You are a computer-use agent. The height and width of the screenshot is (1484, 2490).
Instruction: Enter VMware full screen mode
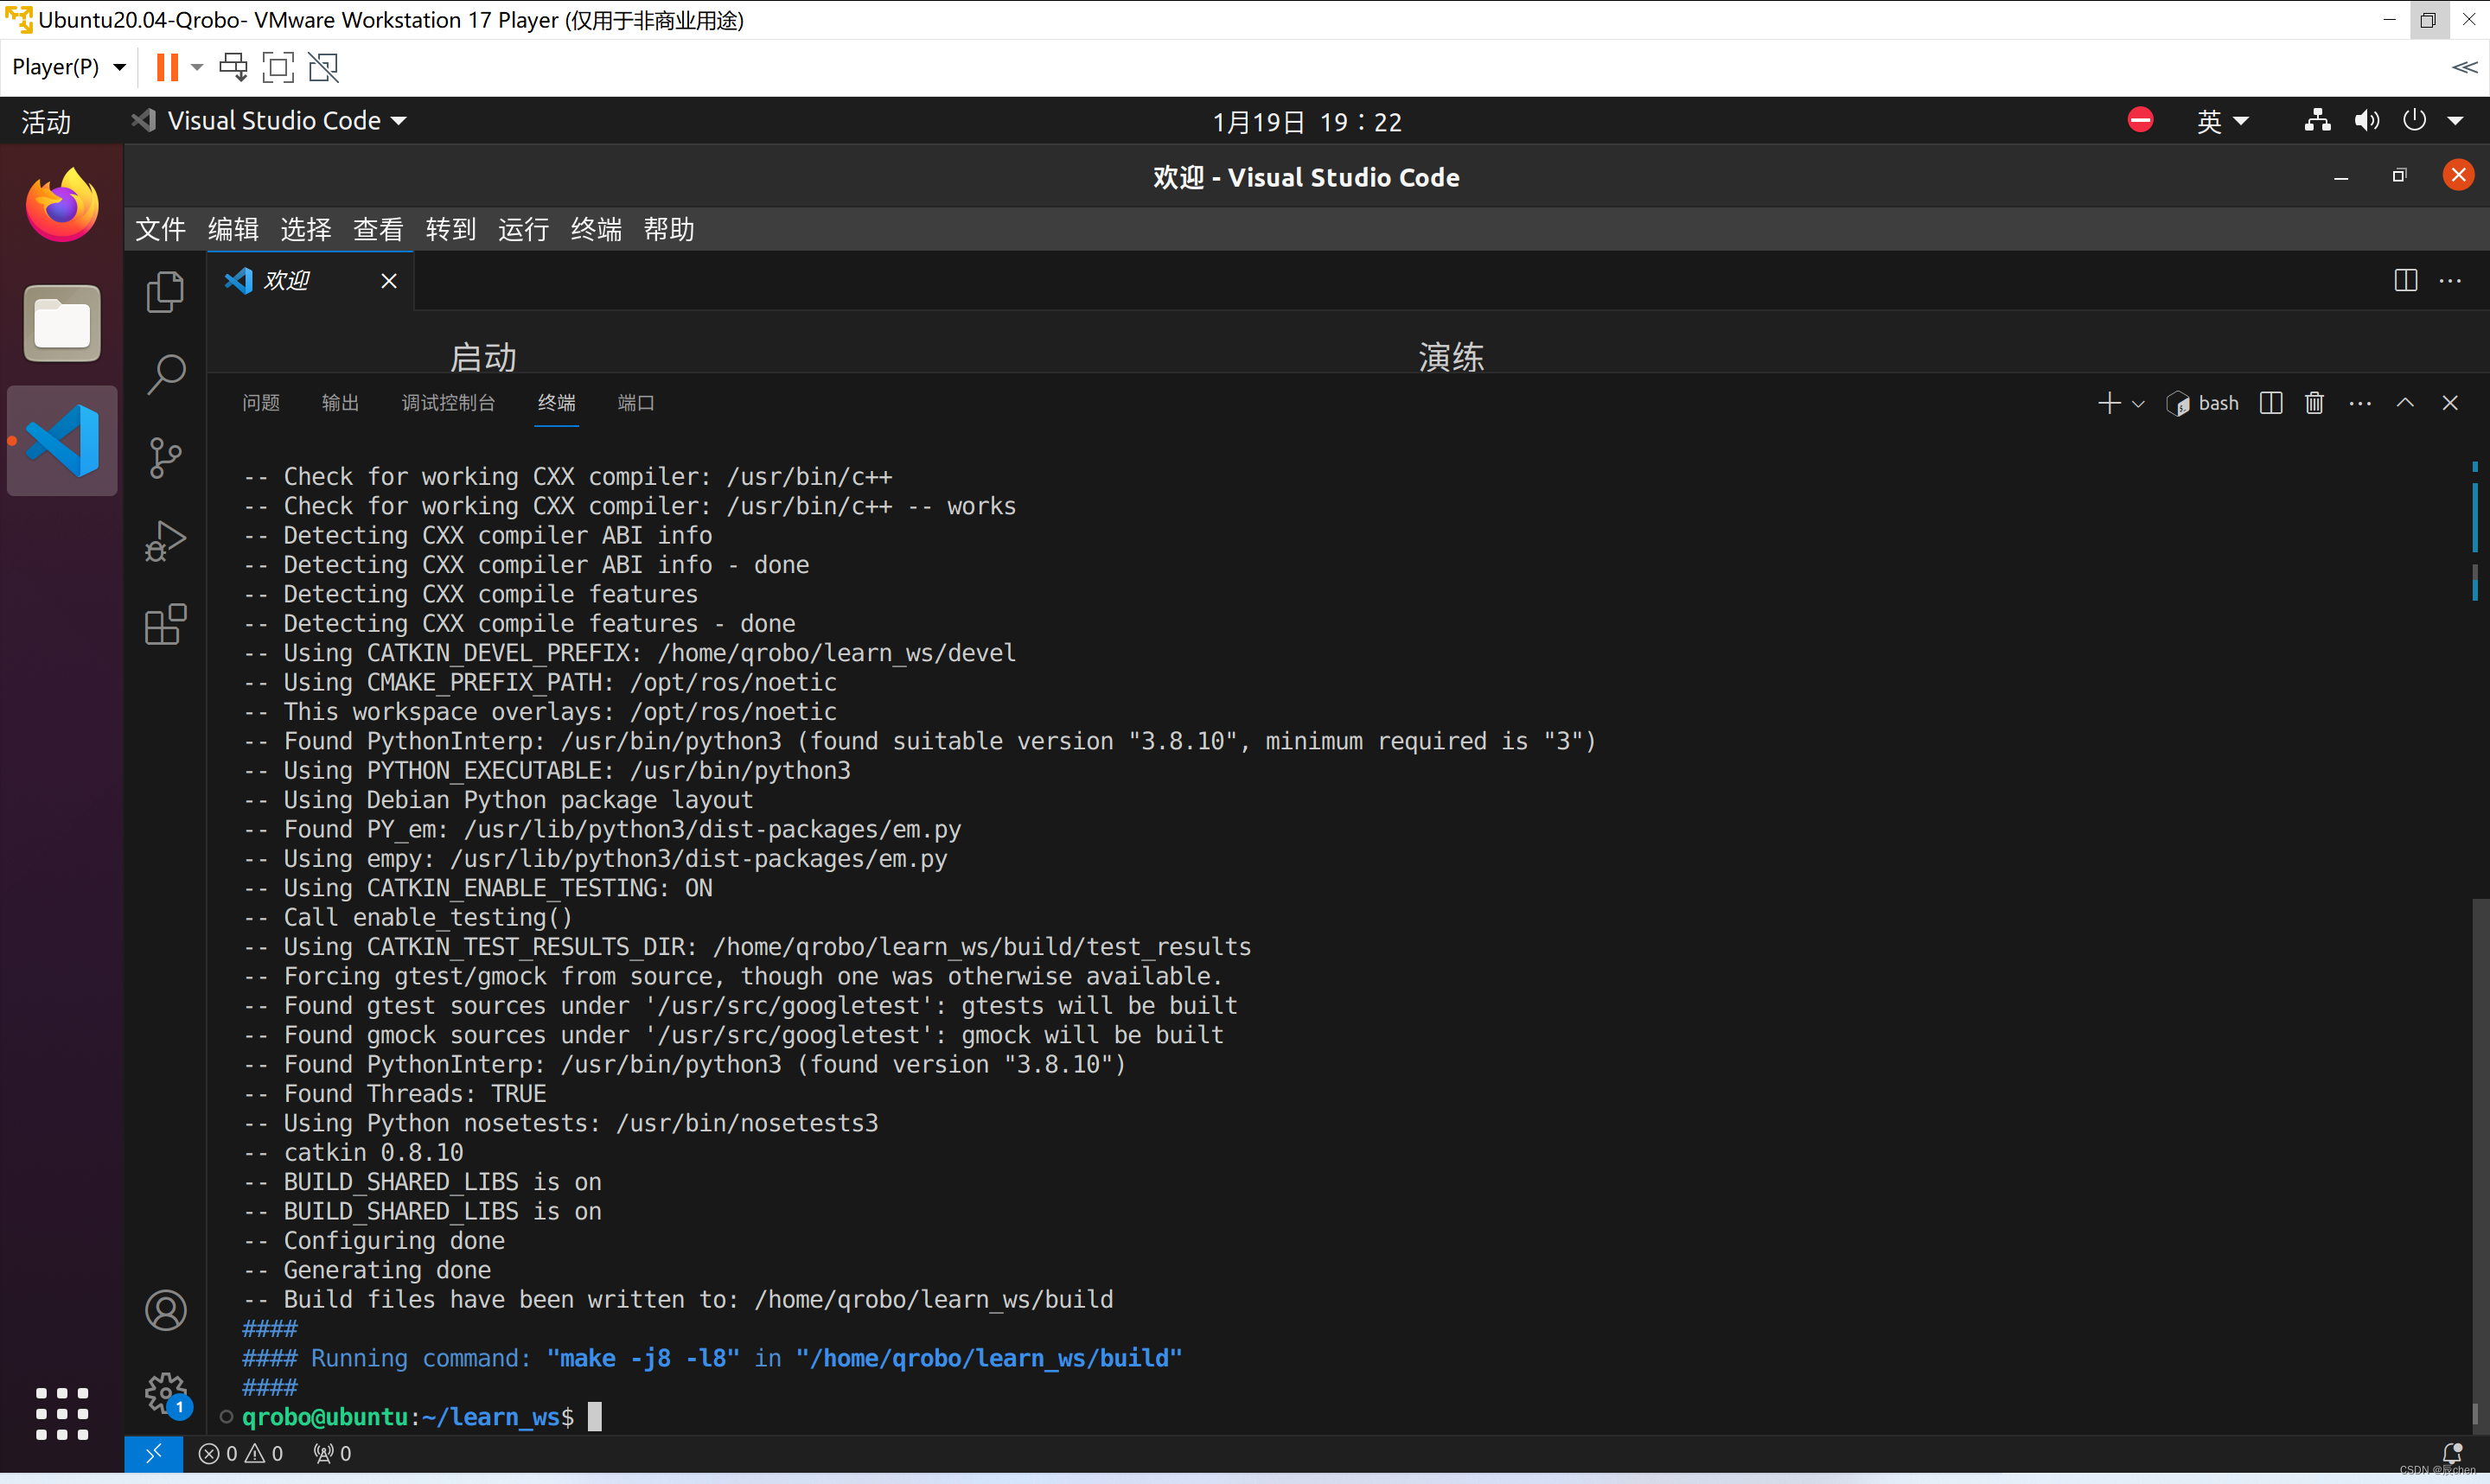[278, 67]
